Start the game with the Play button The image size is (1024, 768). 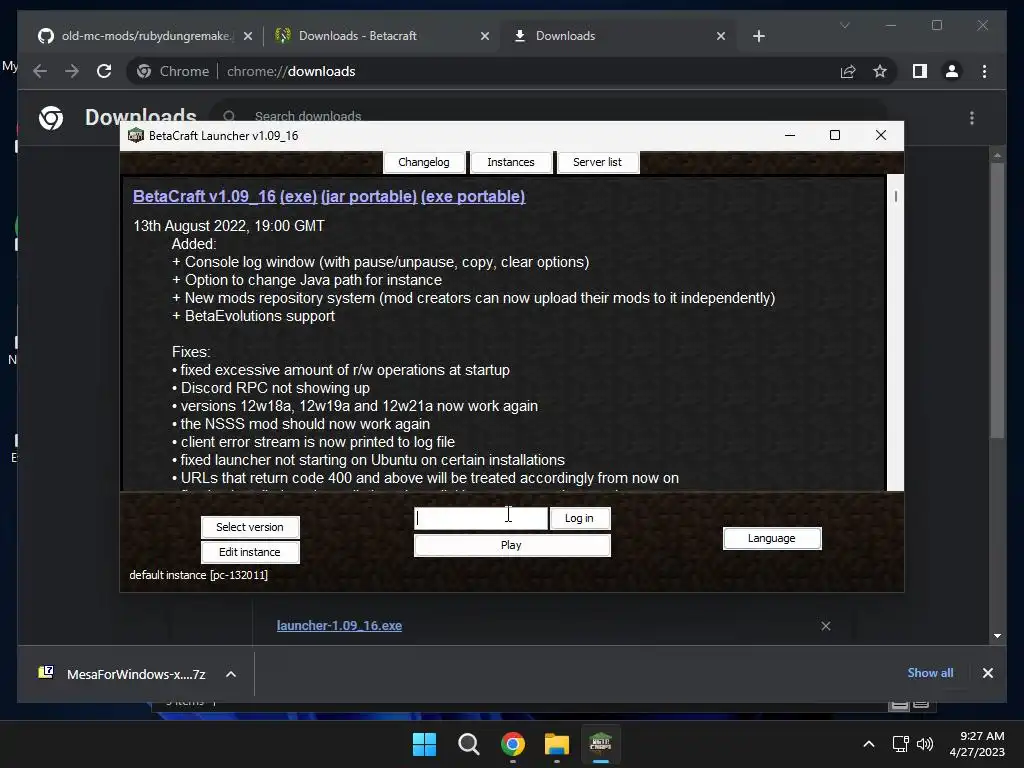pos(512,545)
